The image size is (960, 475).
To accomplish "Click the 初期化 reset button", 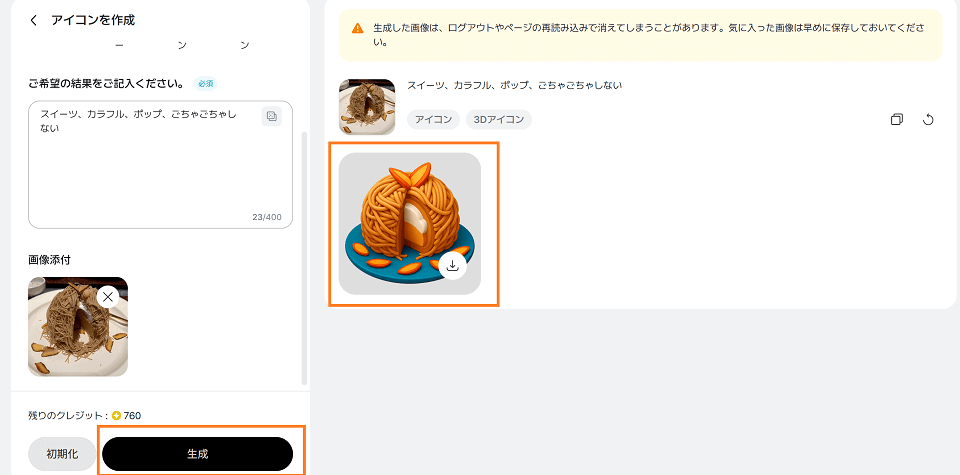I will pyautogui.click(x=62, y=454).
